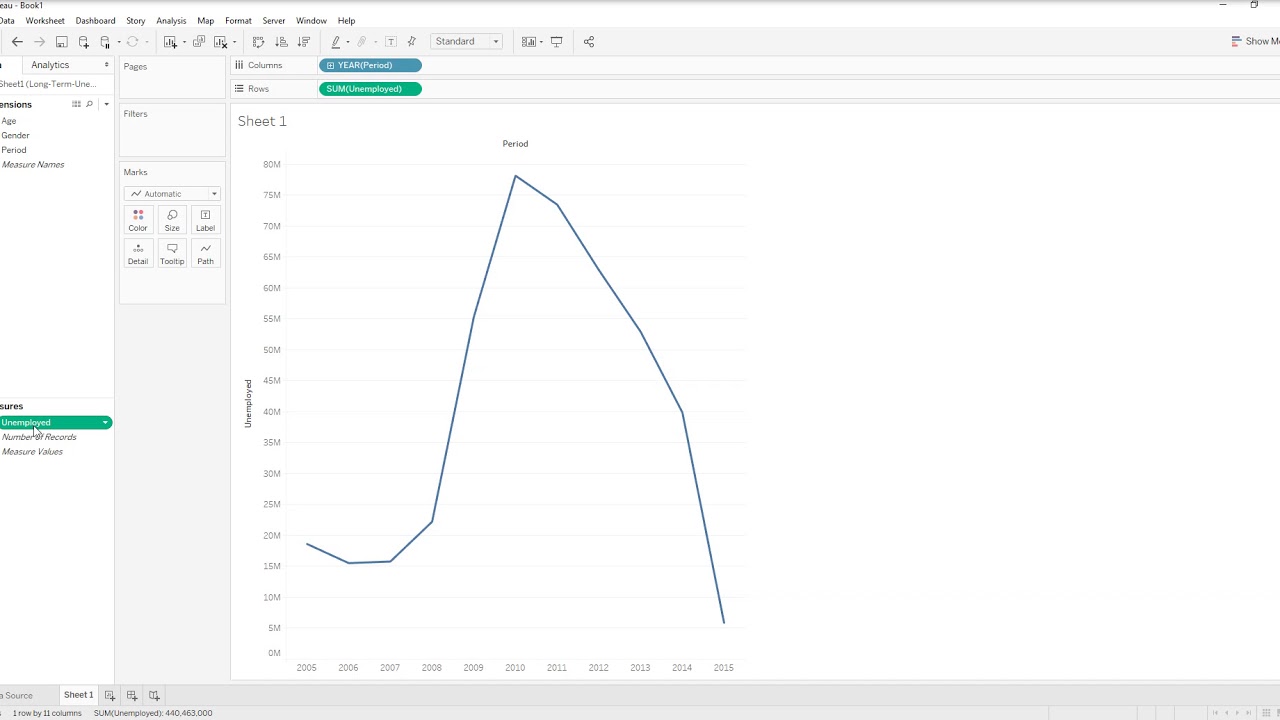Click New Worksheet tab icon at bottom
This screenshot has height=720, width=1280.
click(110, 695)
